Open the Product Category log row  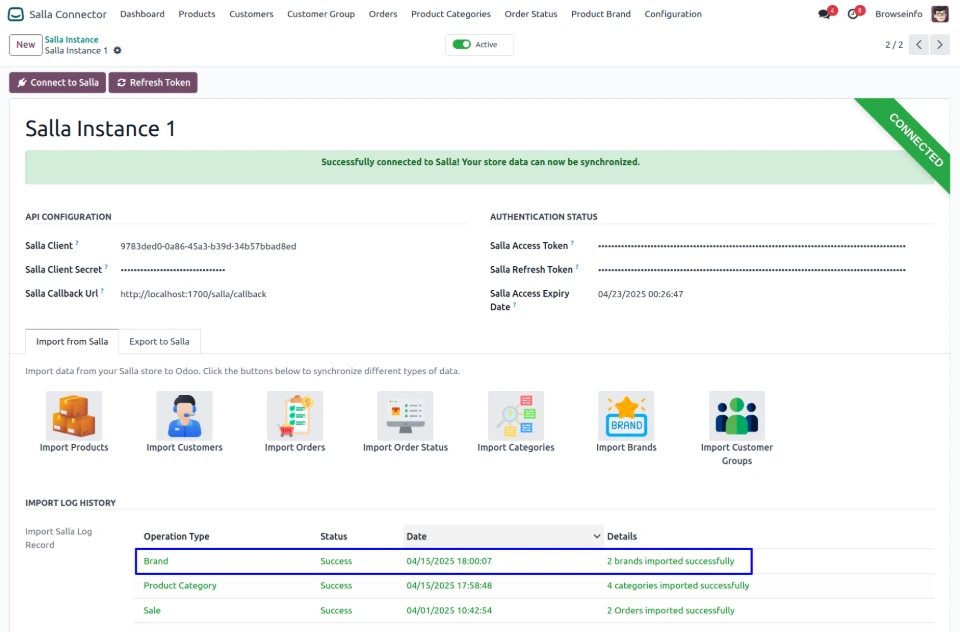[180, 586]
